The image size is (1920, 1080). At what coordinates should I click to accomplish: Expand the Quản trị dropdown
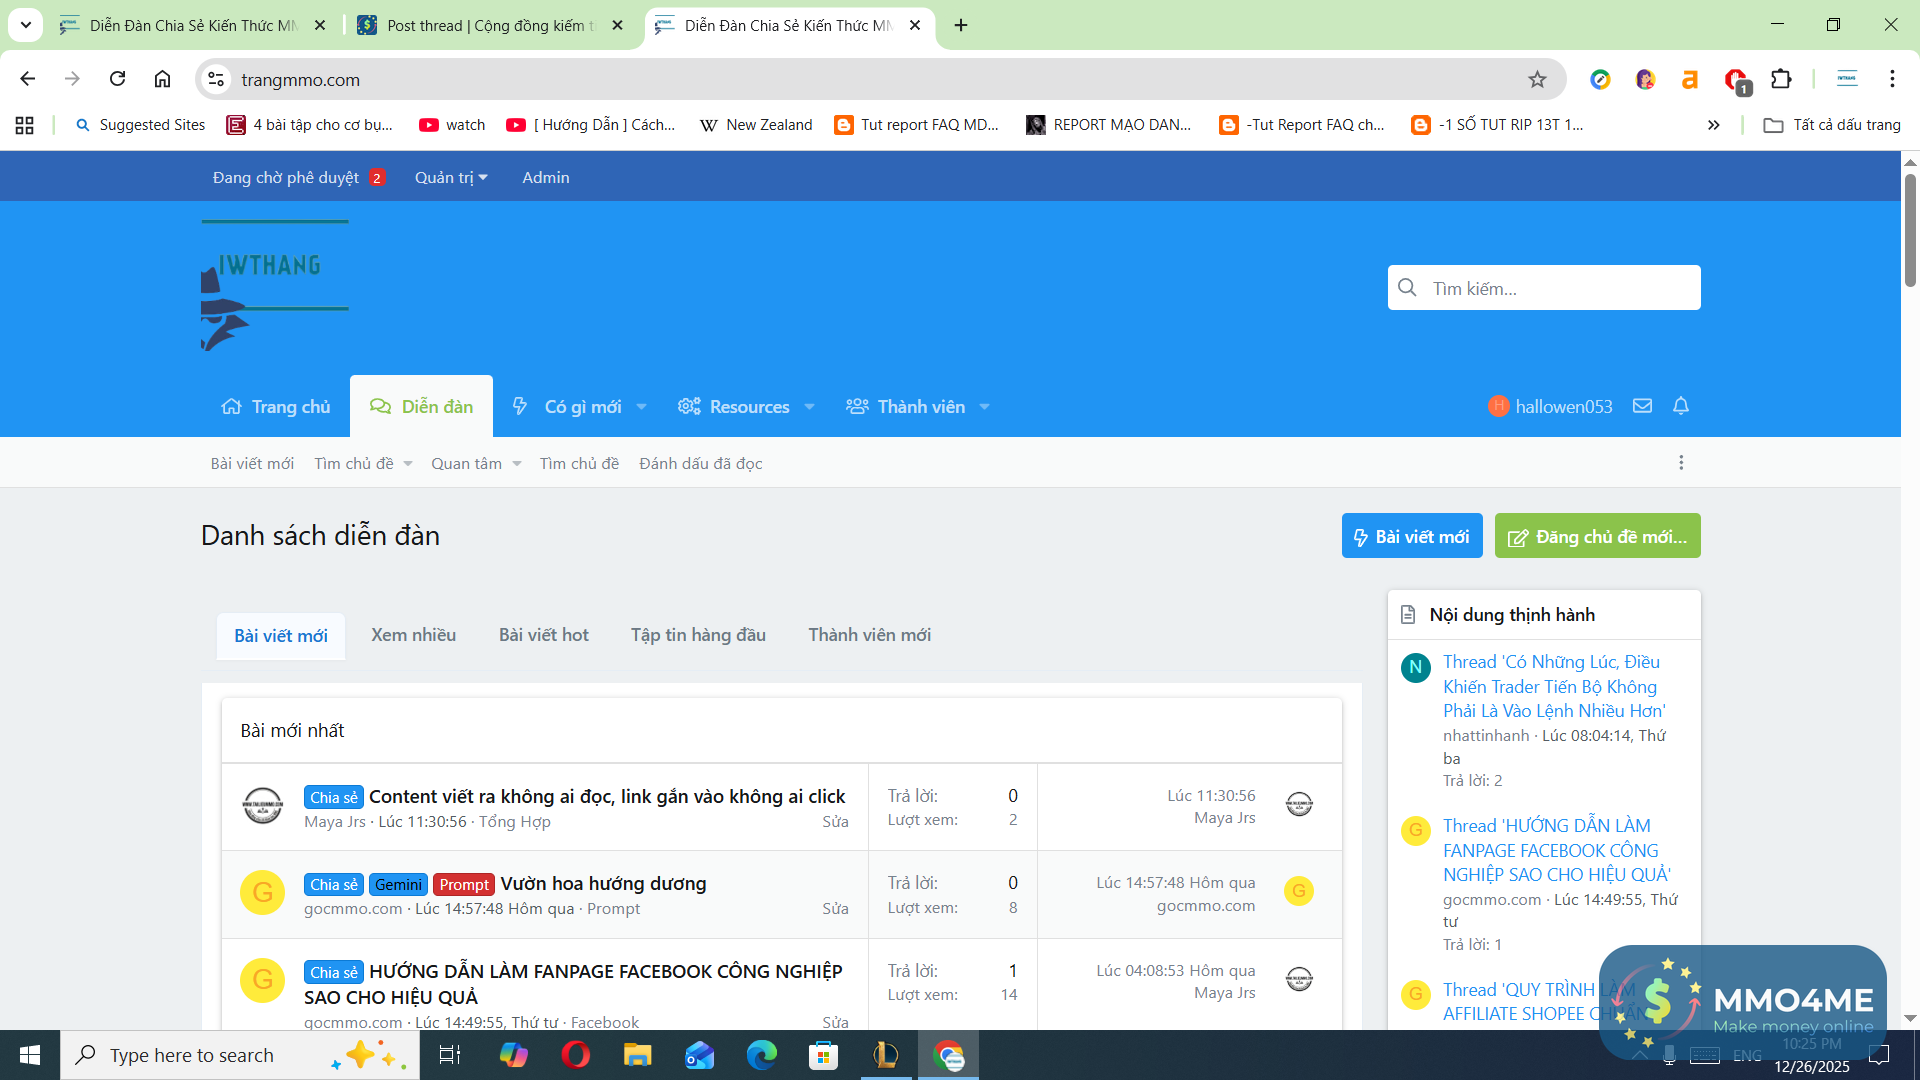451,178
